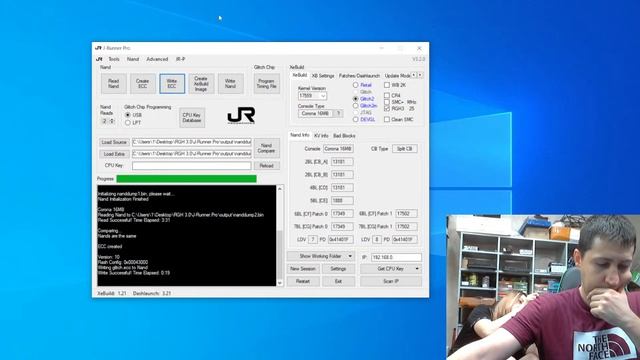This screenshot has width=640, height=360.
Task: Select the Glitch2m image type
Action: click(356, 106)
